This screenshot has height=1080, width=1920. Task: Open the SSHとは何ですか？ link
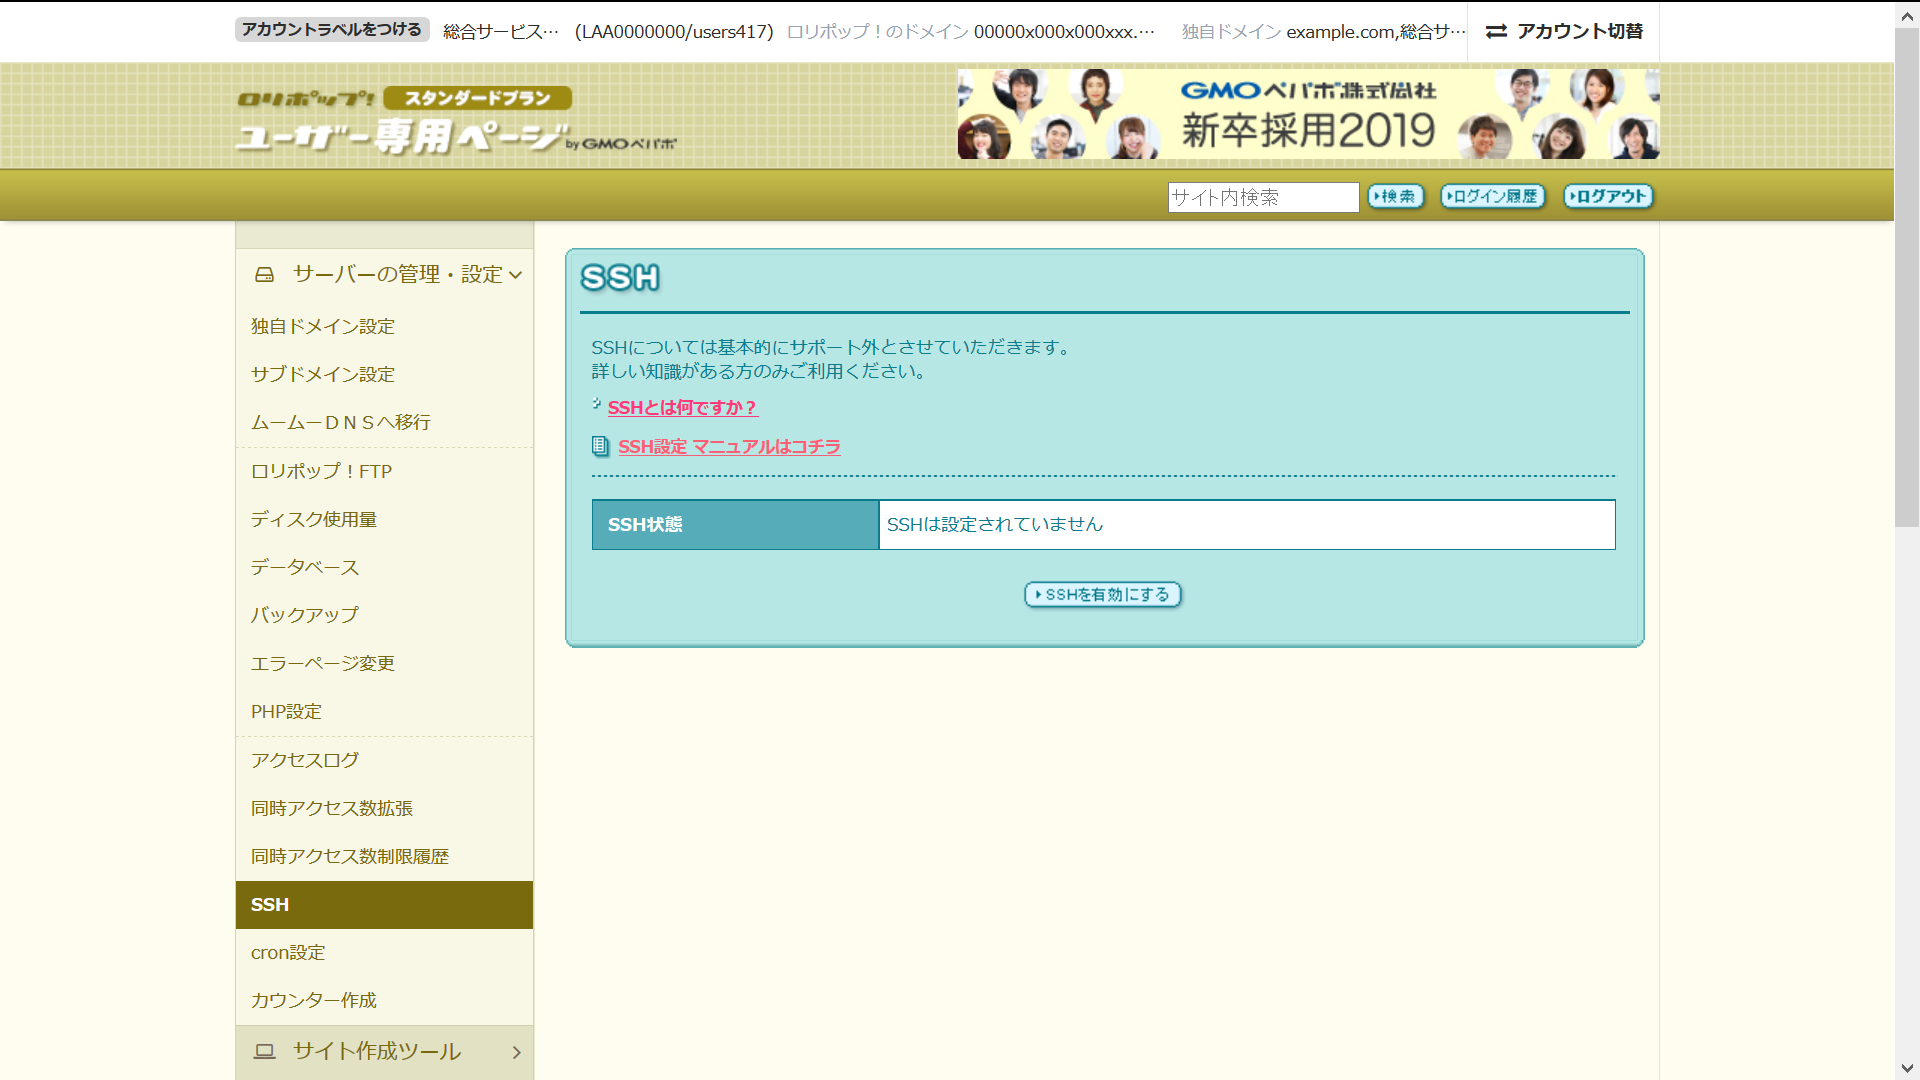point(682,407)
